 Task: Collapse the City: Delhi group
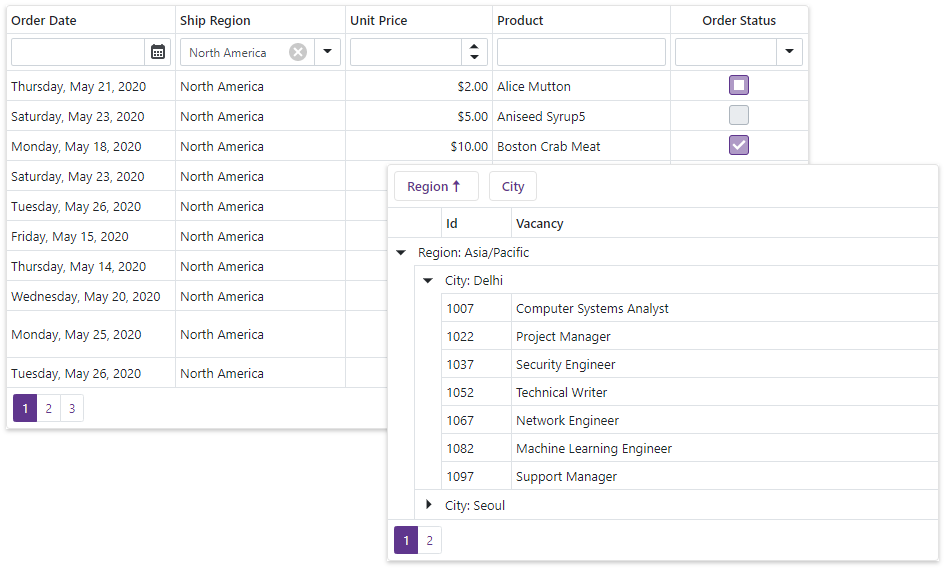coord(428,281)
